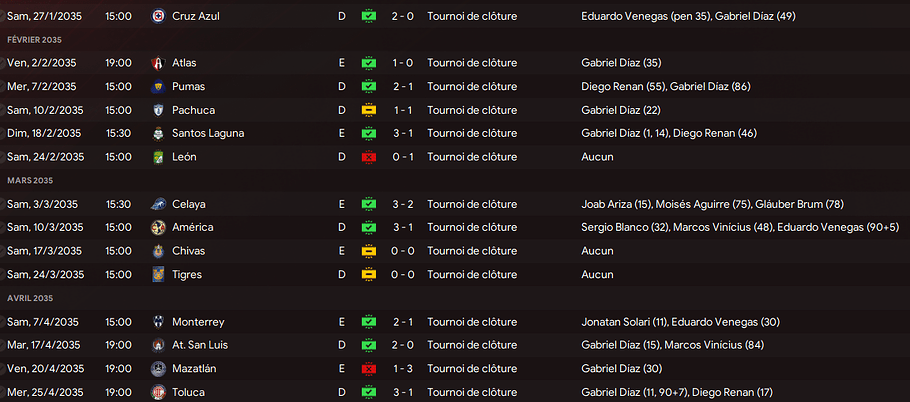The height and width of the screenshot is (402, 910).
Task: Click the red loss icon for León match
Action: coord(368,157)
